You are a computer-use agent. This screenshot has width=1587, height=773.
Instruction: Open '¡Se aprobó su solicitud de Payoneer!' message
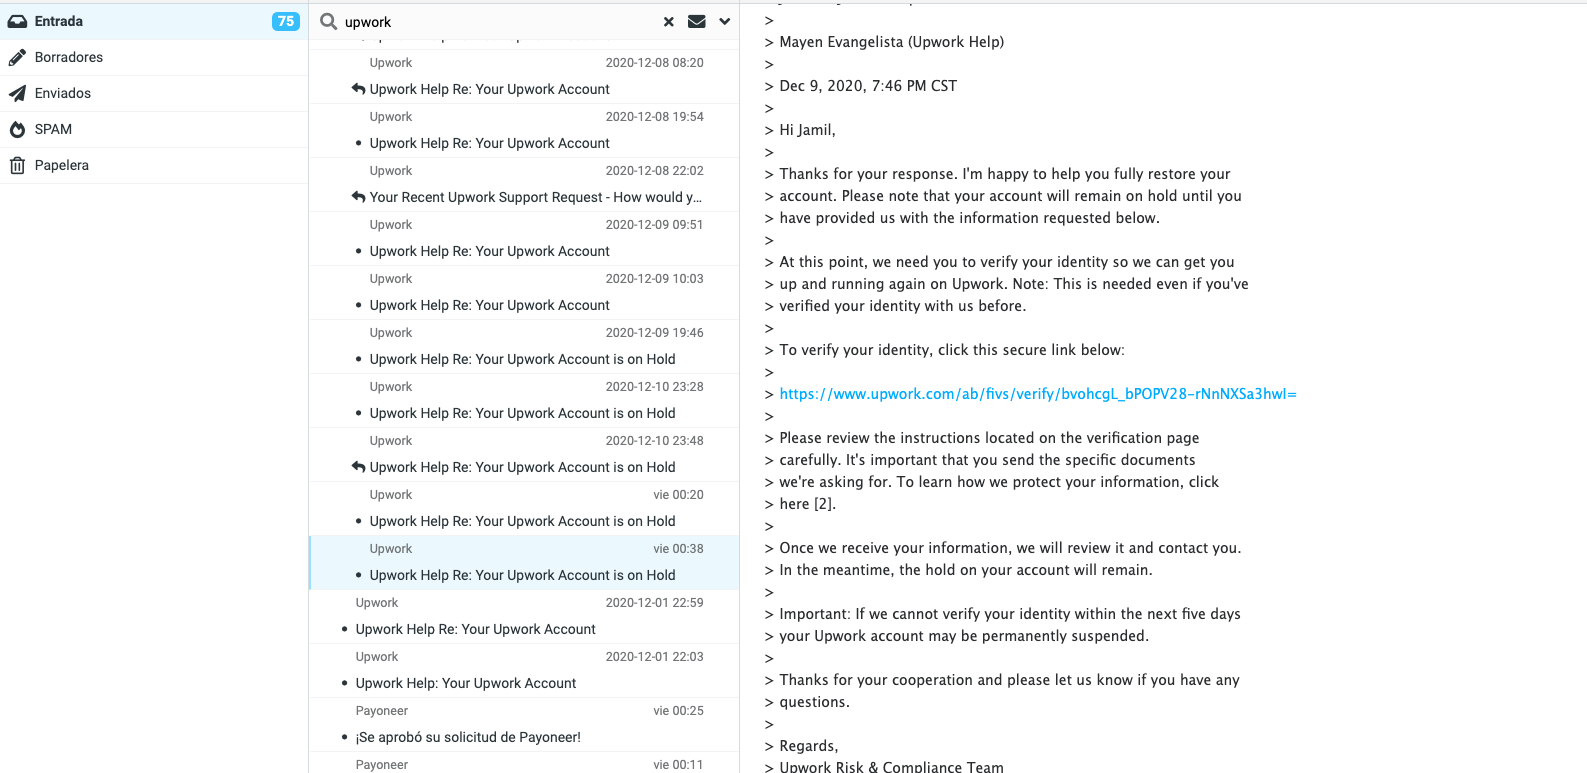pos(468,737)
